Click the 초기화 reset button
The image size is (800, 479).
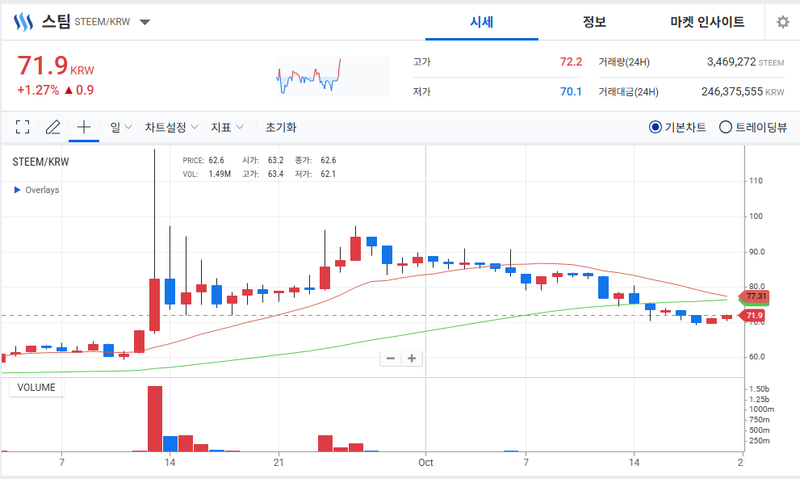click(281, 127)
